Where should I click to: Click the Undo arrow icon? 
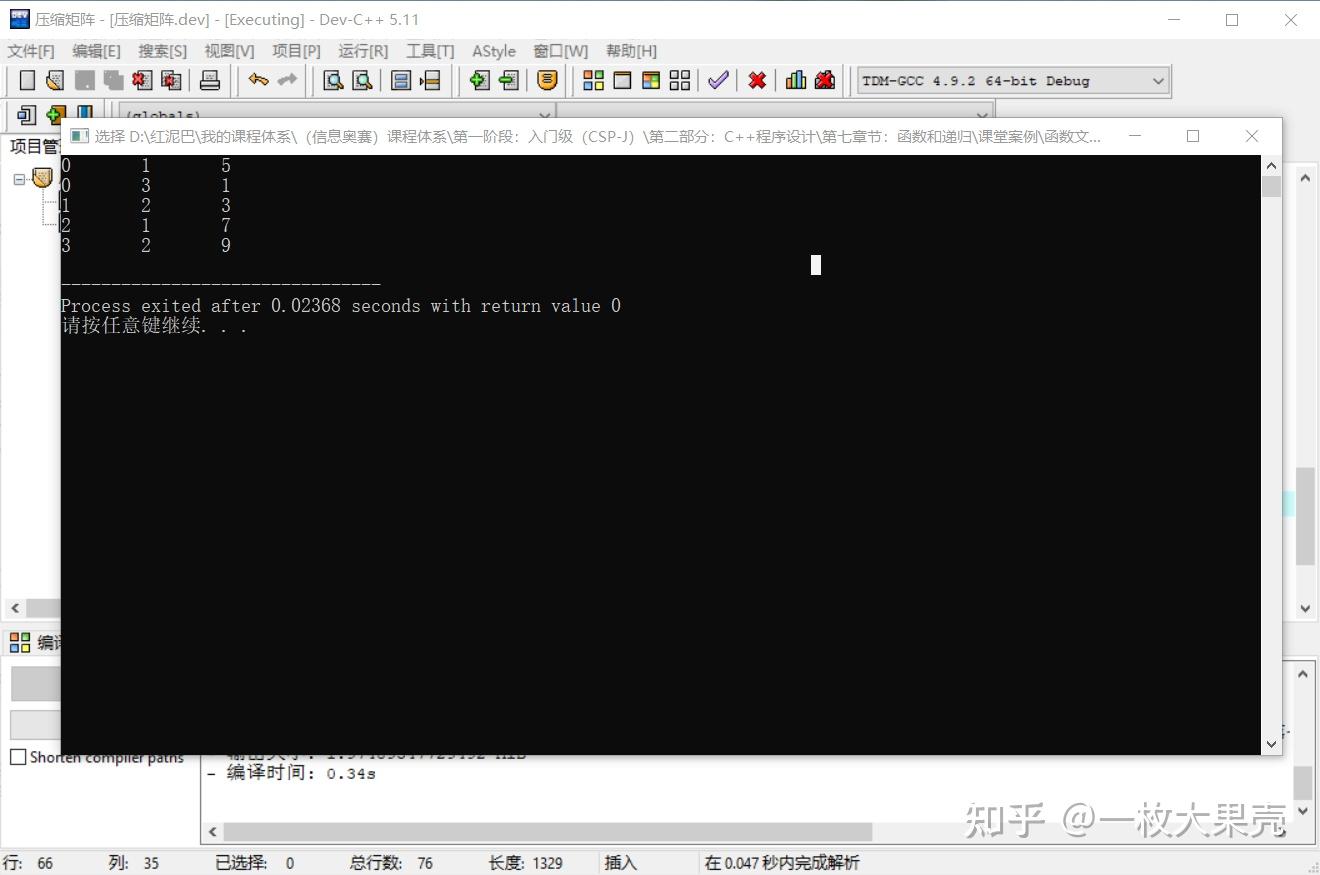coord(258,80)
